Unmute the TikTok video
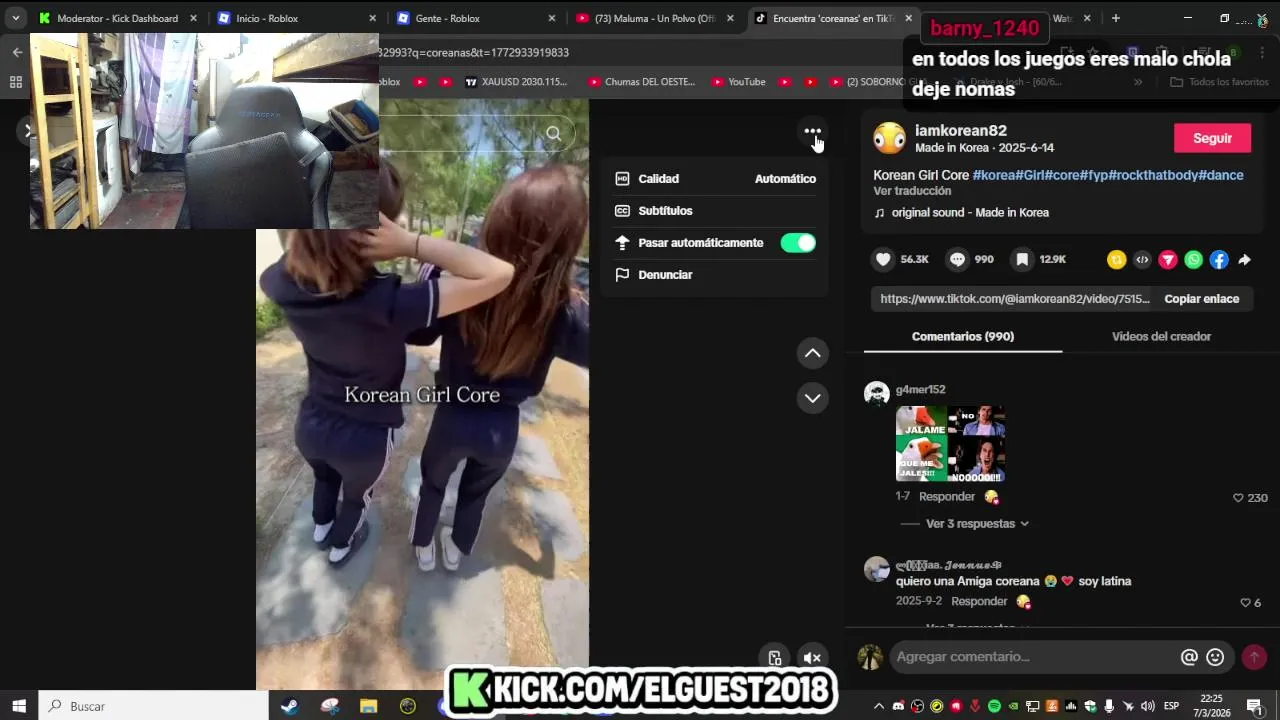Viewport: 1280px width, 720px height. tap(812, 657)
